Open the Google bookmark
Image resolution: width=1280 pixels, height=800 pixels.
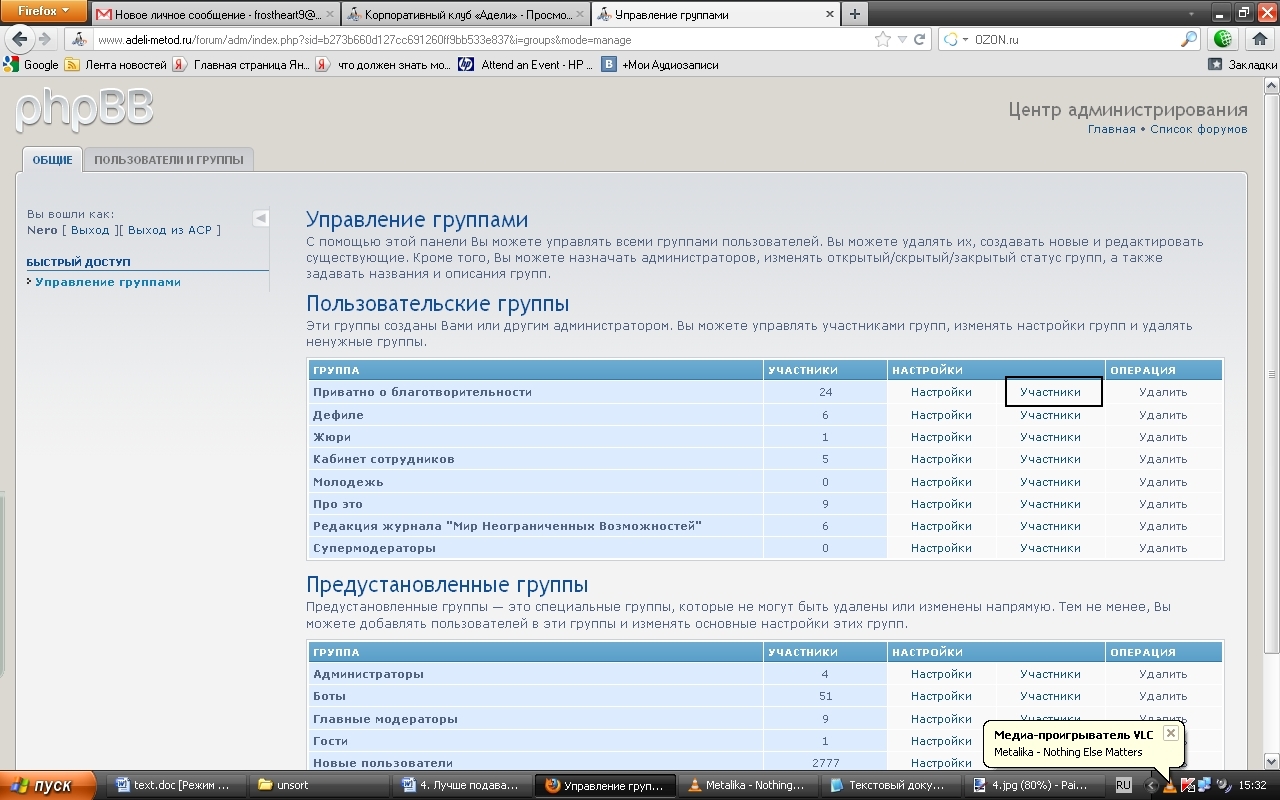point(31,65)
